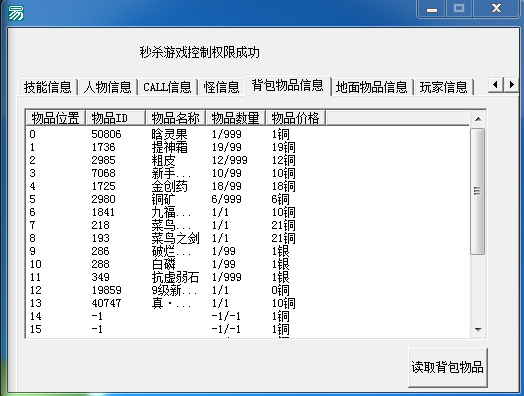Sort by the 物品位置 column header
524x396 pixels.
55,118
